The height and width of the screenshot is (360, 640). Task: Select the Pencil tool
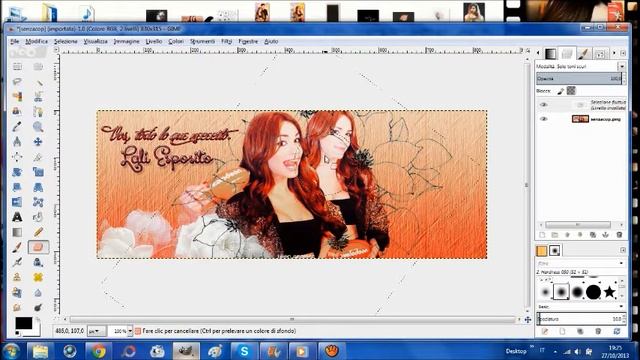(x=38, y=232)
